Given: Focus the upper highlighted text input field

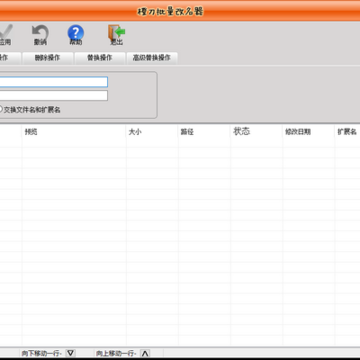Looking at the screenshot, I should (x=54, y=82).
